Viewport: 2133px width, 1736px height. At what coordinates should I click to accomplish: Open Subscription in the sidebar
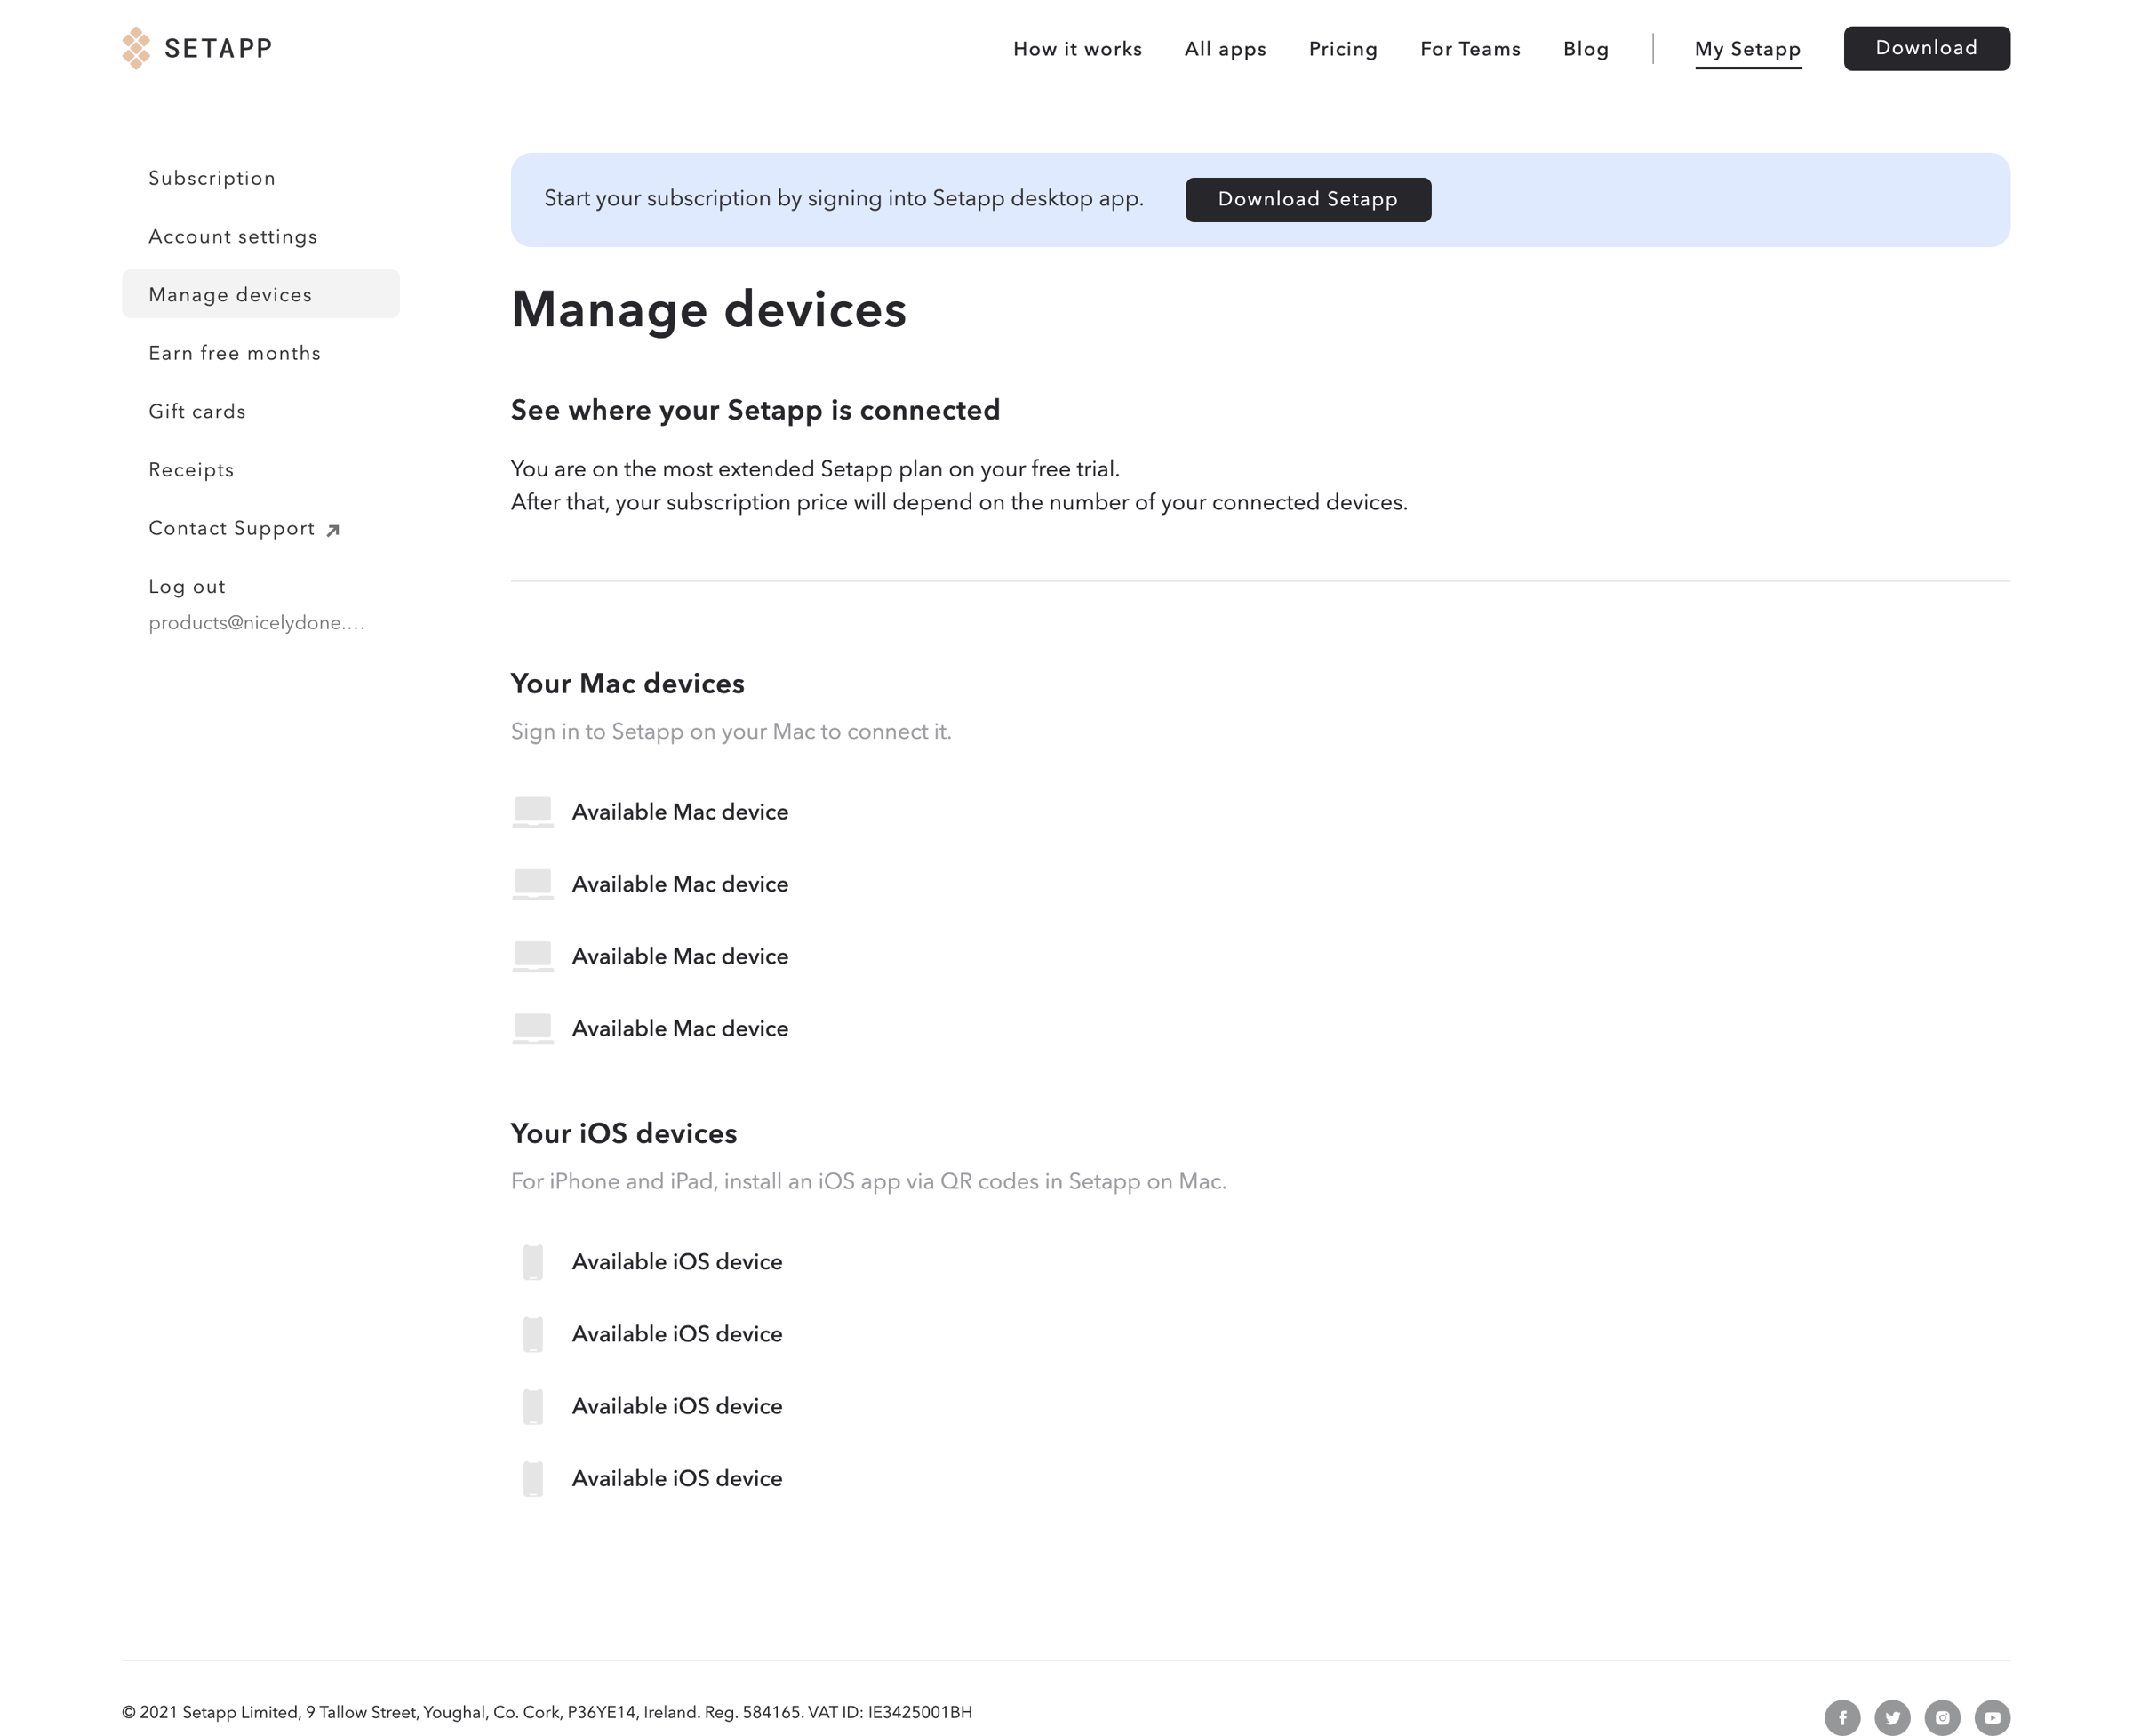[212, 178]
